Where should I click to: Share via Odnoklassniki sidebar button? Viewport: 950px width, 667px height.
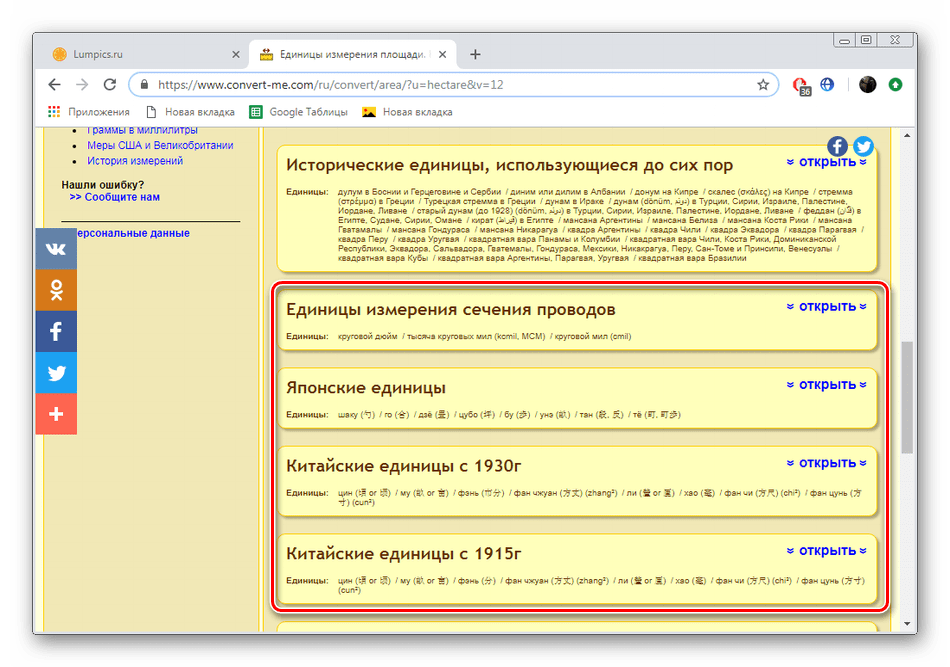56,290
